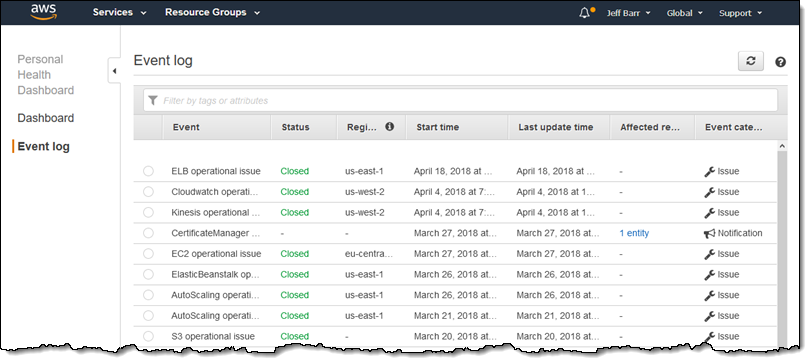Open the notifications bell

coord(584,13)
